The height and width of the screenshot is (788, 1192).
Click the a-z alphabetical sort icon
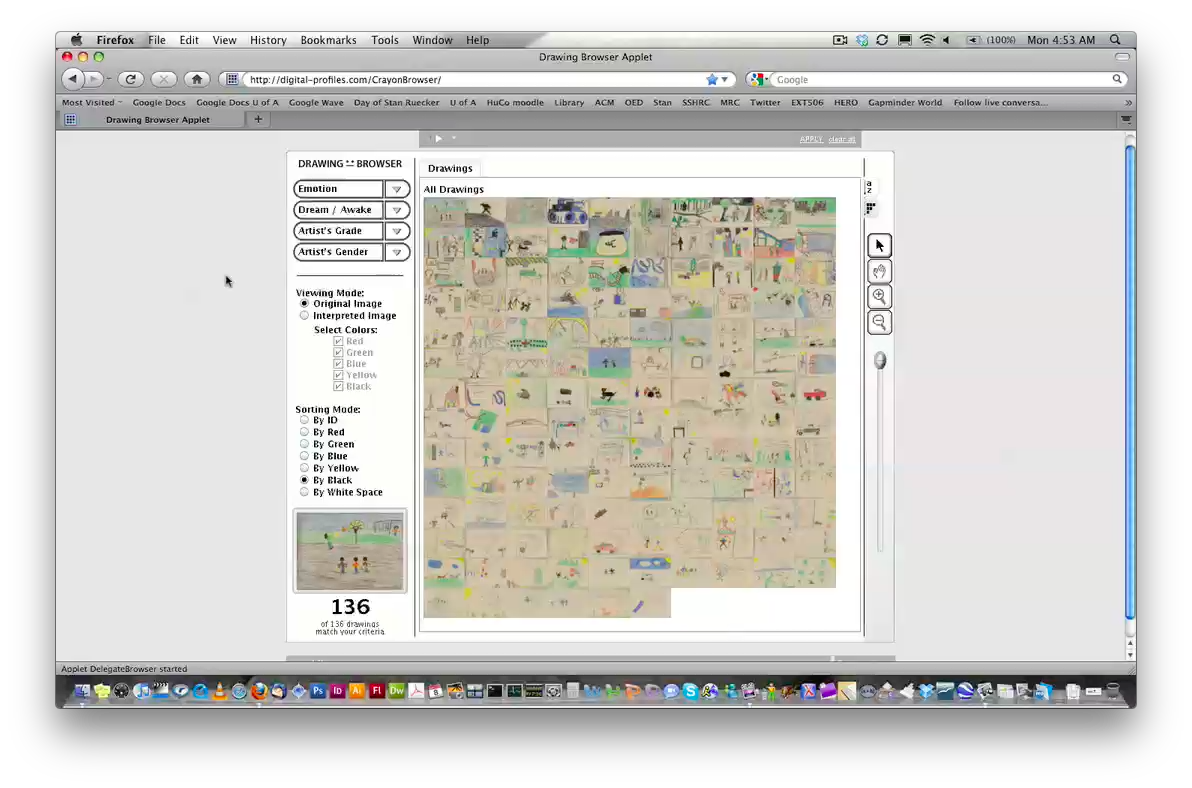868,186
